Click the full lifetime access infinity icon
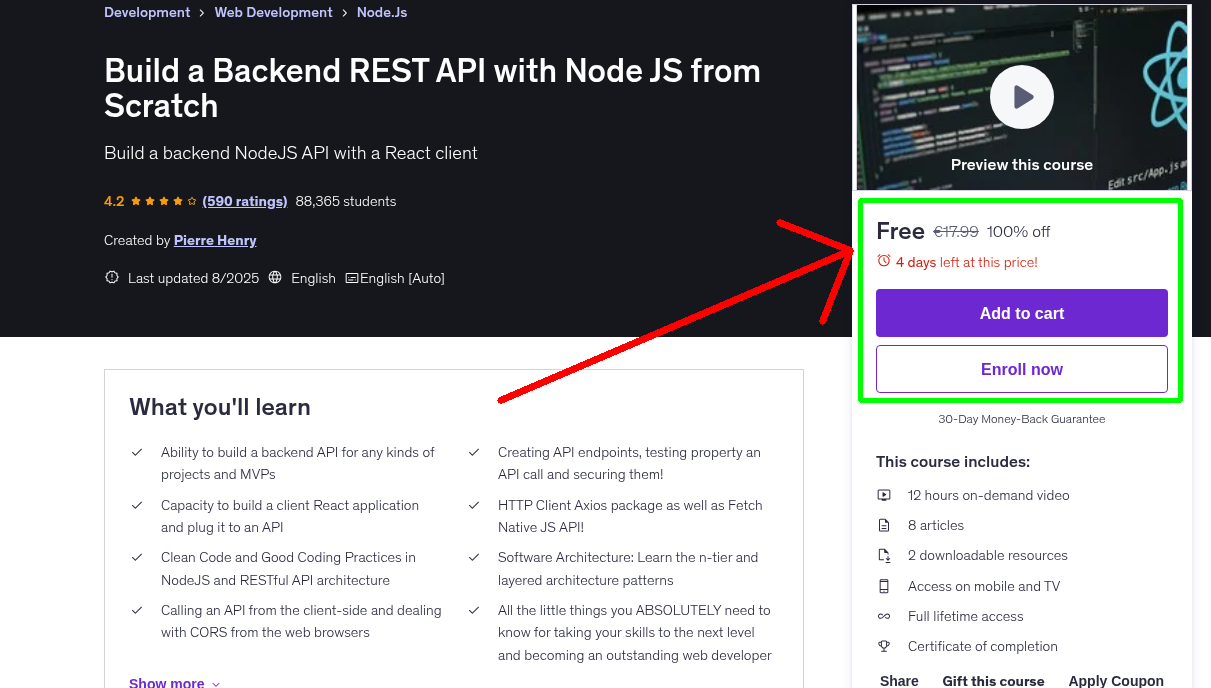Image resolution: width=1211 pixels, height=688 pixels. [884, 616]
